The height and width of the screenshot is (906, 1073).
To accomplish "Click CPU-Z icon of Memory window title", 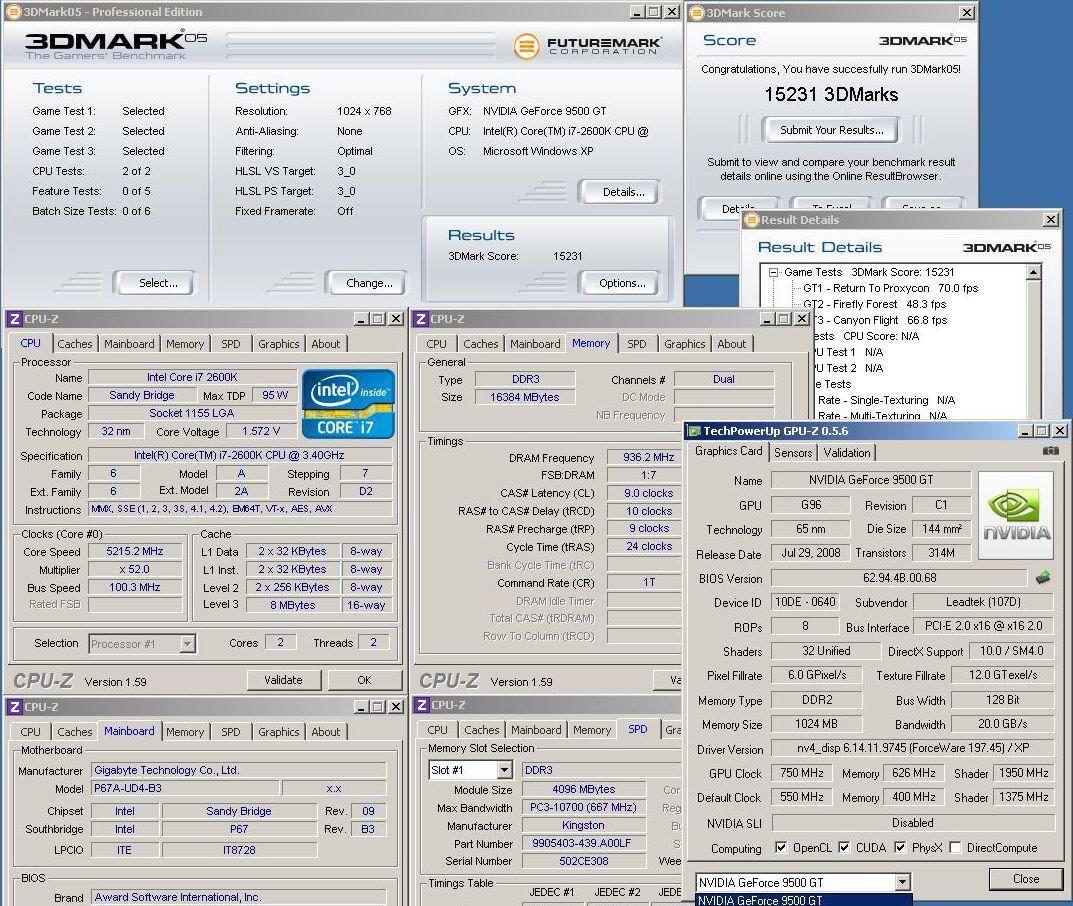I will [421, 319].
